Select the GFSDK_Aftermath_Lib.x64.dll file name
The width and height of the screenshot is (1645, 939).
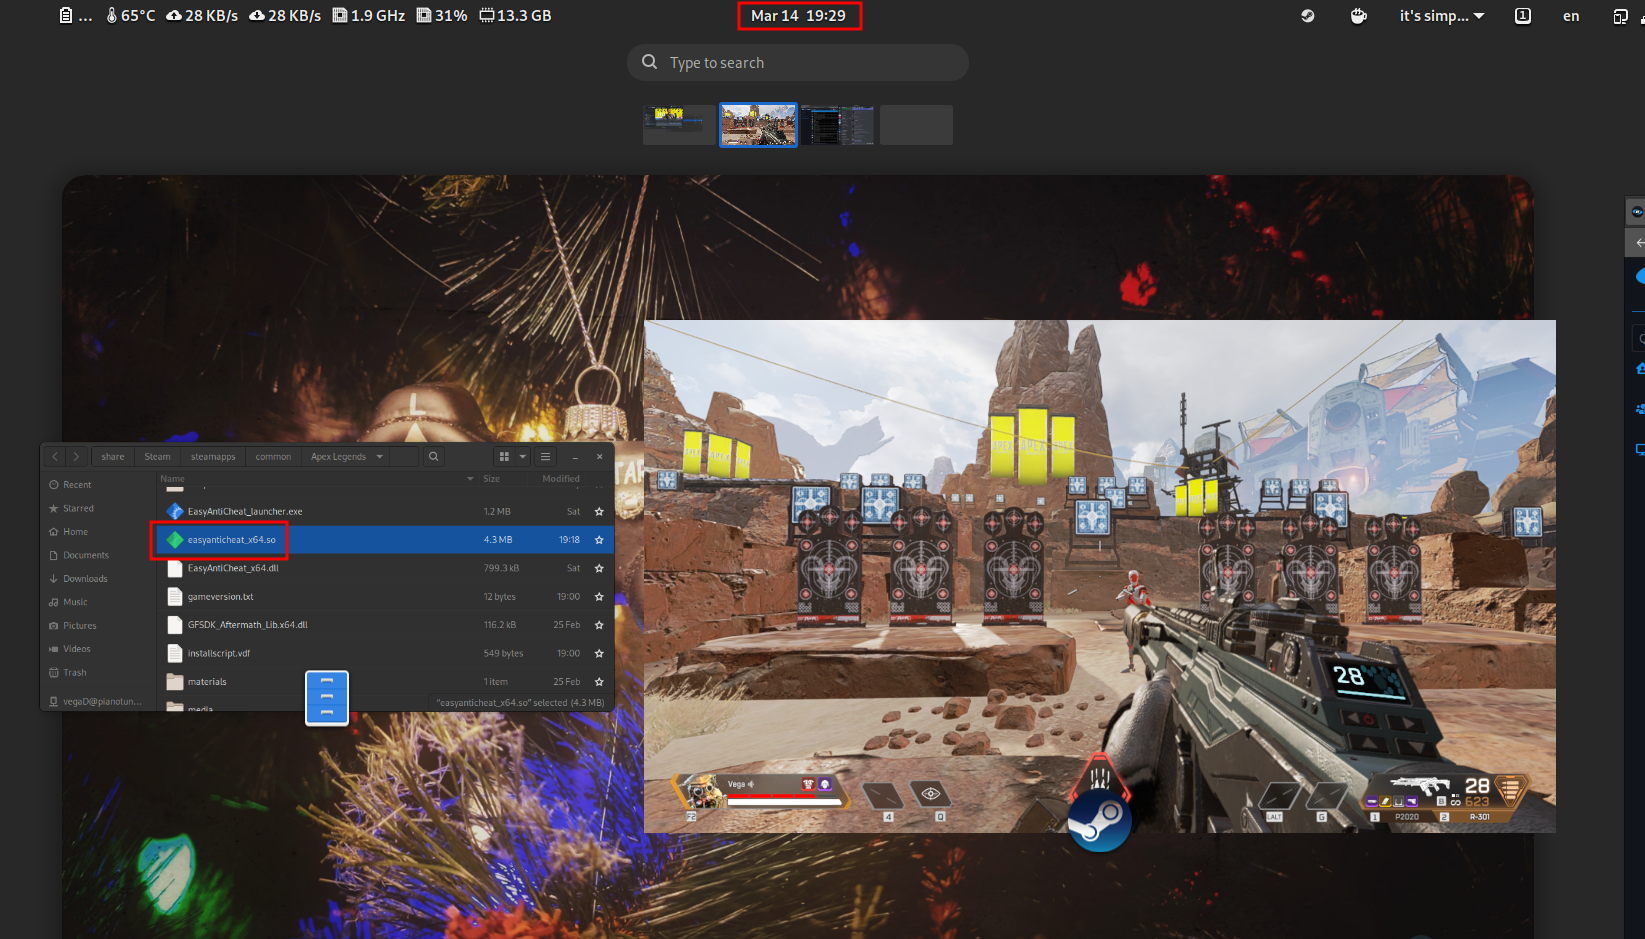point(248,625)
